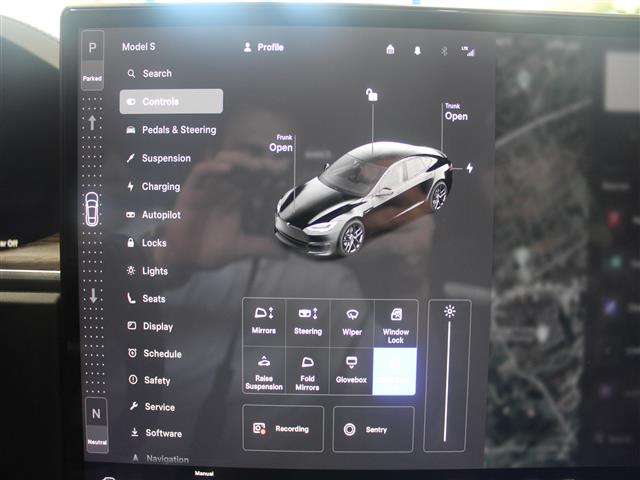Screen dimensions: 640x480
Task: Tap the Trunk Open label
Action: (456, 112)
